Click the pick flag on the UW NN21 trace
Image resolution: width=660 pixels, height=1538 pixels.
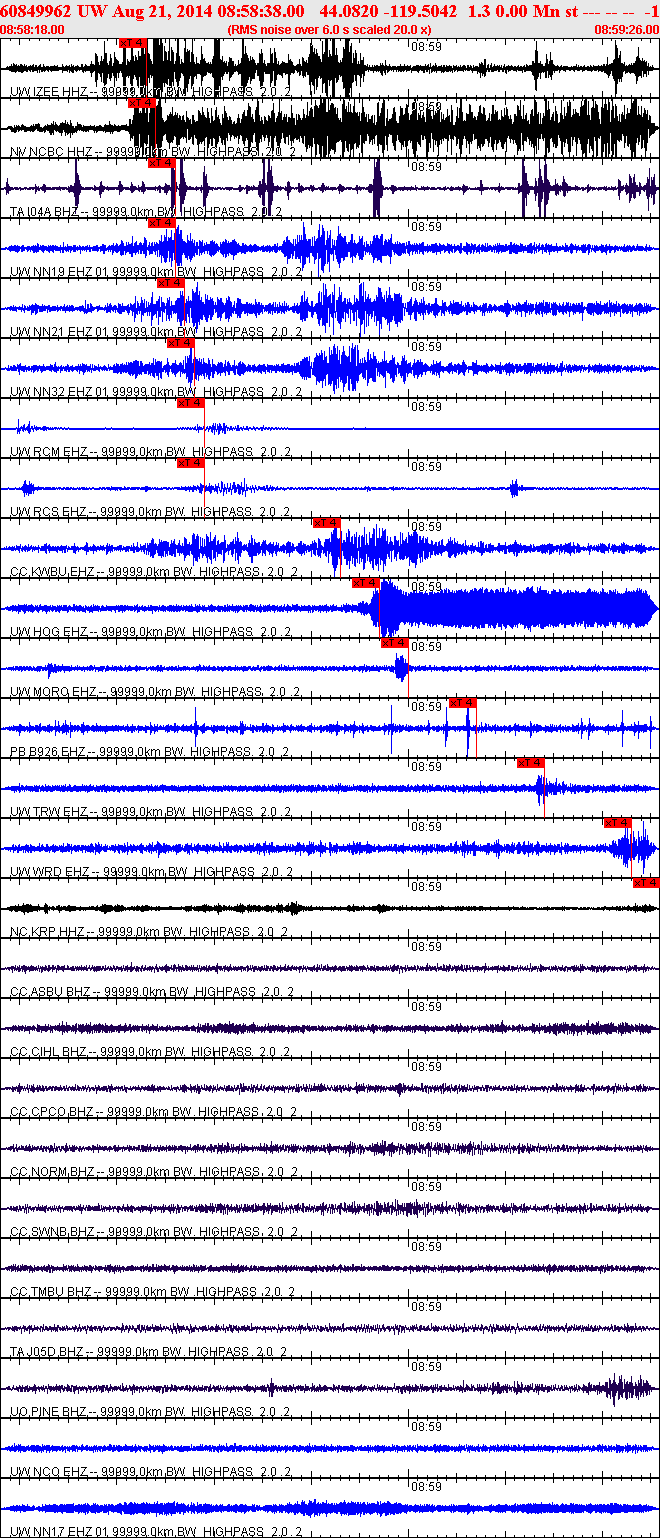coord(171,282)
